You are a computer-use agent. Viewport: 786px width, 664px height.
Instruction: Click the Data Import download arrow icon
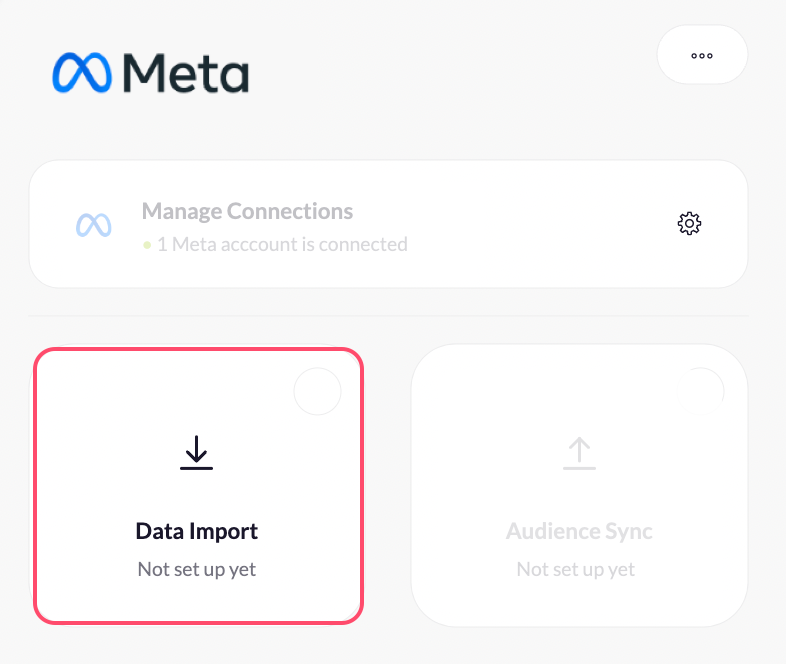pos(196,453)
